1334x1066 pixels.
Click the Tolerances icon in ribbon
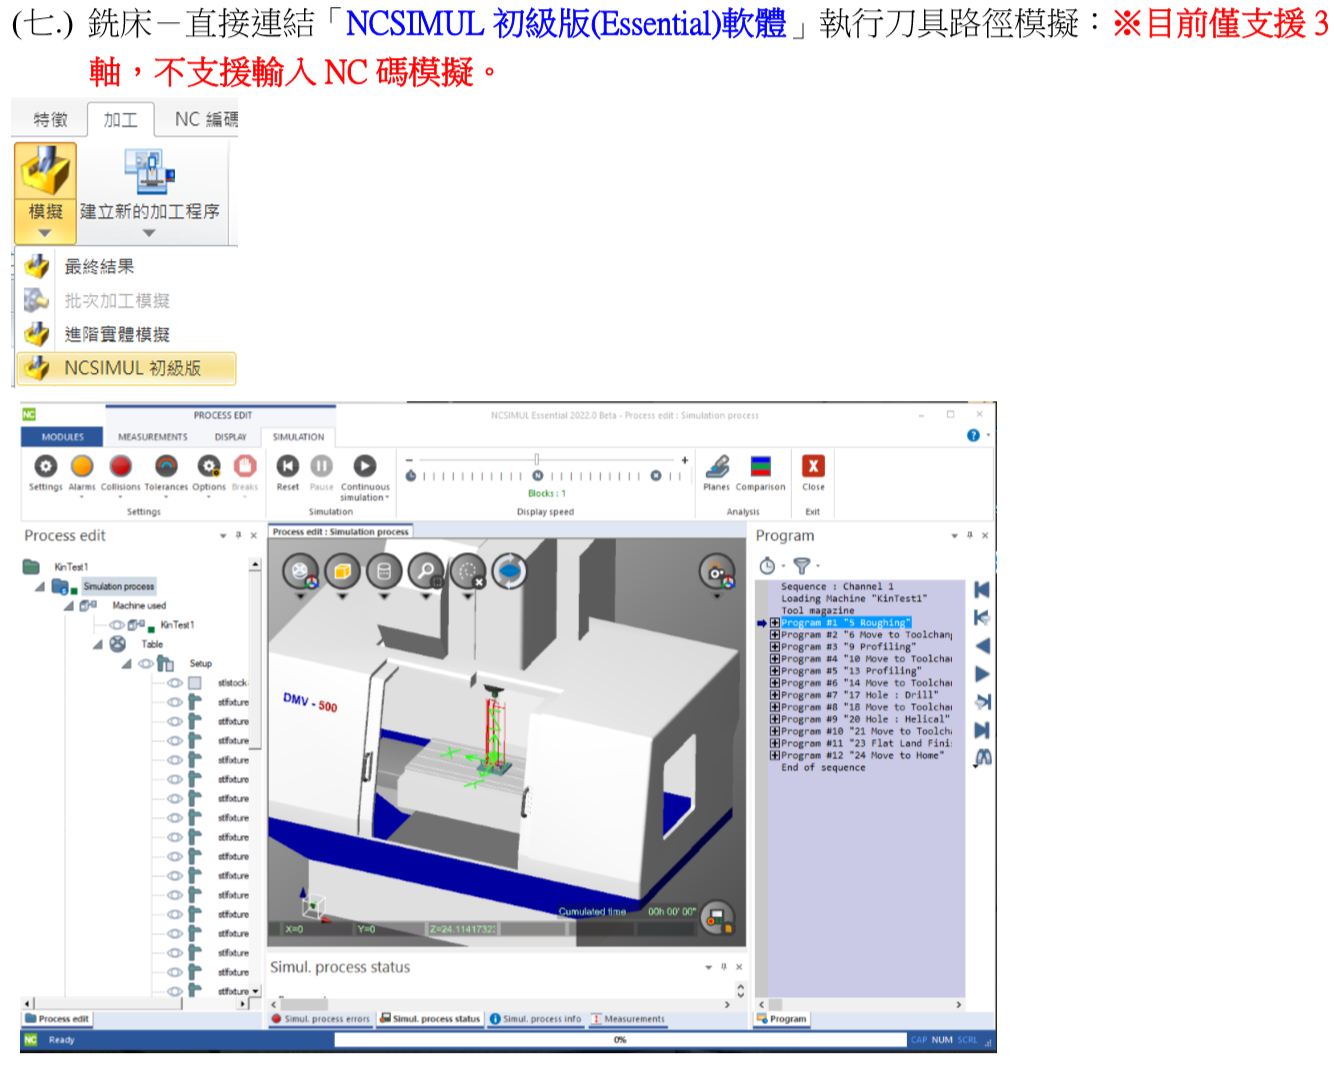(x=166, y=467)
